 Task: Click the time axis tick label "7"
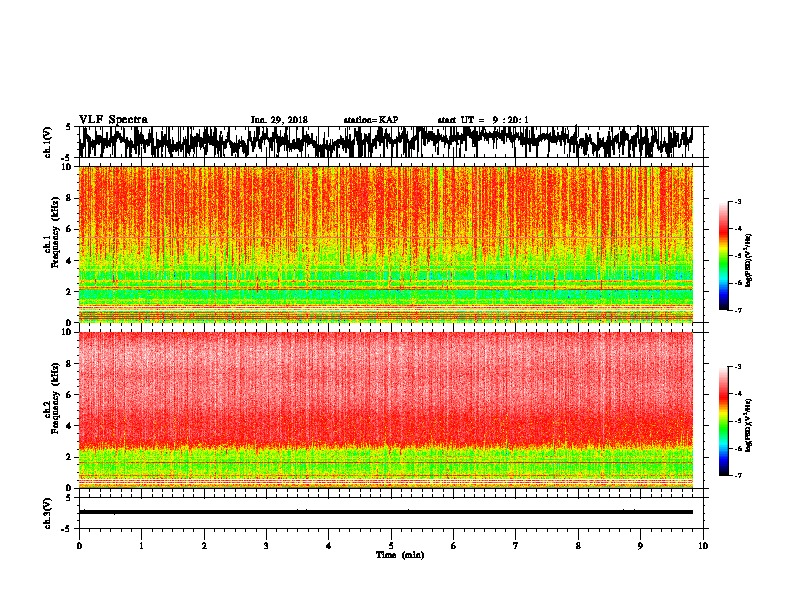click(516, 545)
